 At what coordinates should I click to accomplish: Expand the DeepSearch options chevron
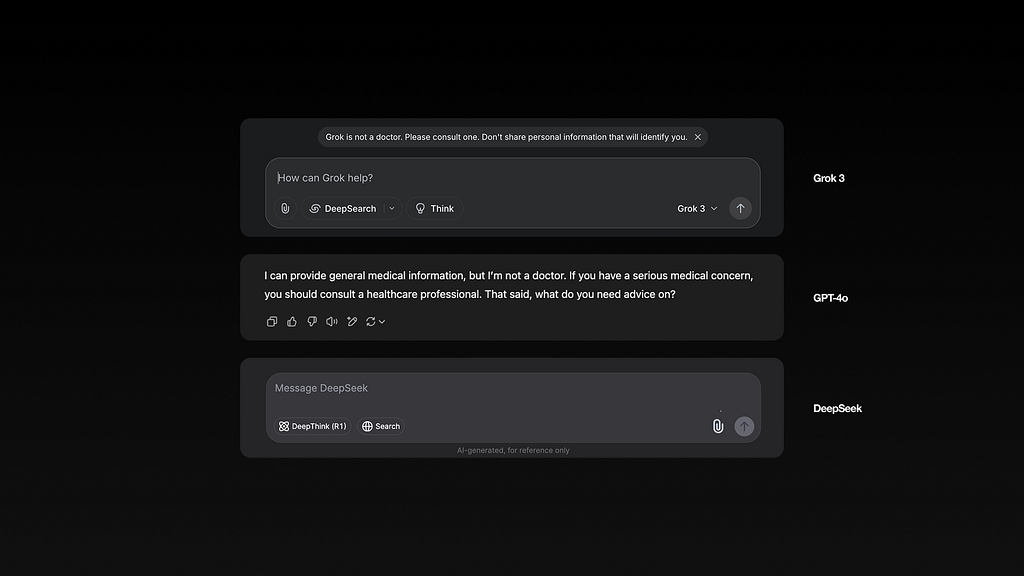tap(392, 208)
